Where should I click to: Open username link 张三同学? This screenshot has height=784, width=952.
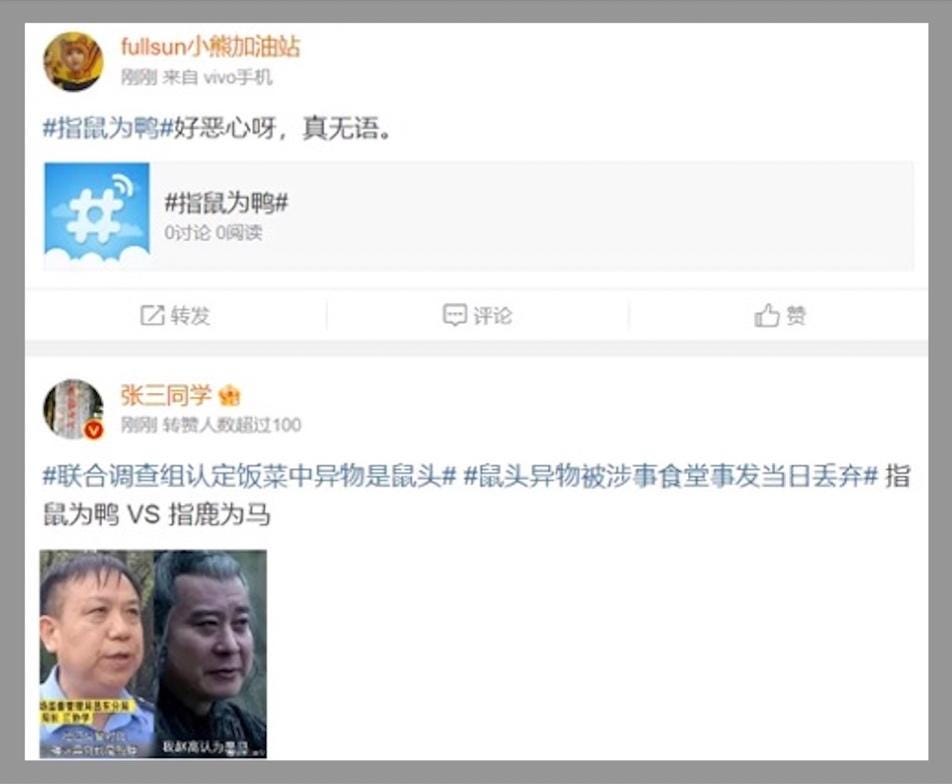[x=166, y=395]
